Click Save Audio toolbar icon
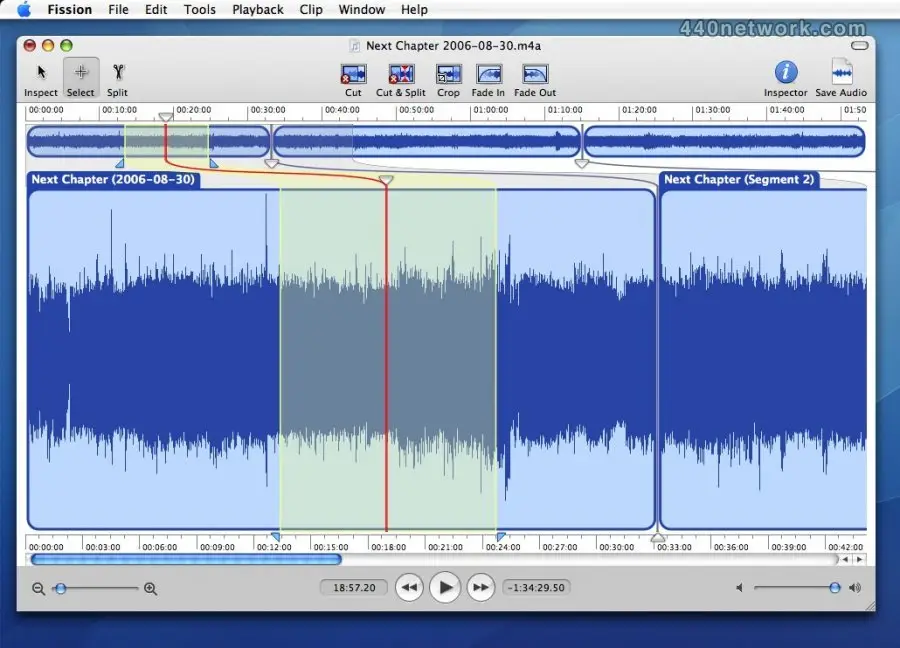This screenshot has width=900, height=648. 841,72
